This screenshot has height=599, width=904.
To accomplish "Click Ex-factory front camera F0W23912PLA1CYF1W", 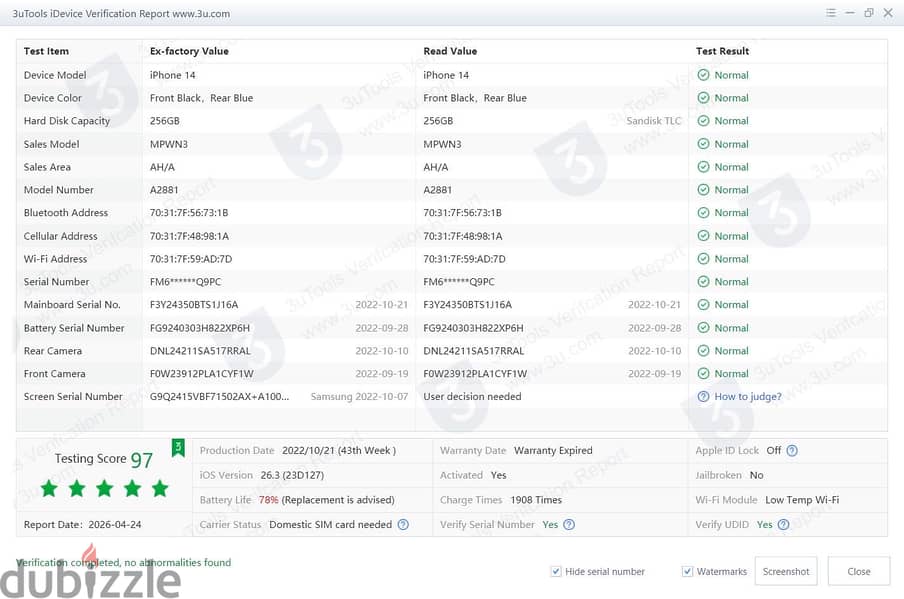I will click(202, 374).
